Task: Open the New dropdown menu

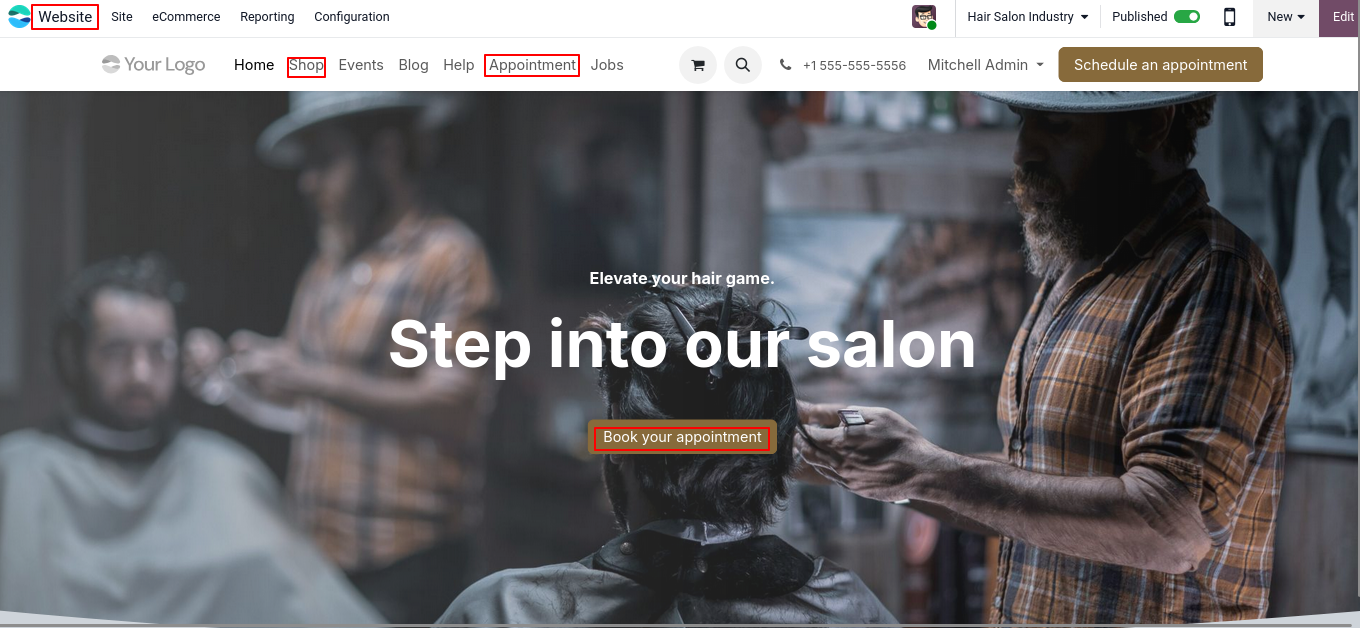Action: (1286, 17)
